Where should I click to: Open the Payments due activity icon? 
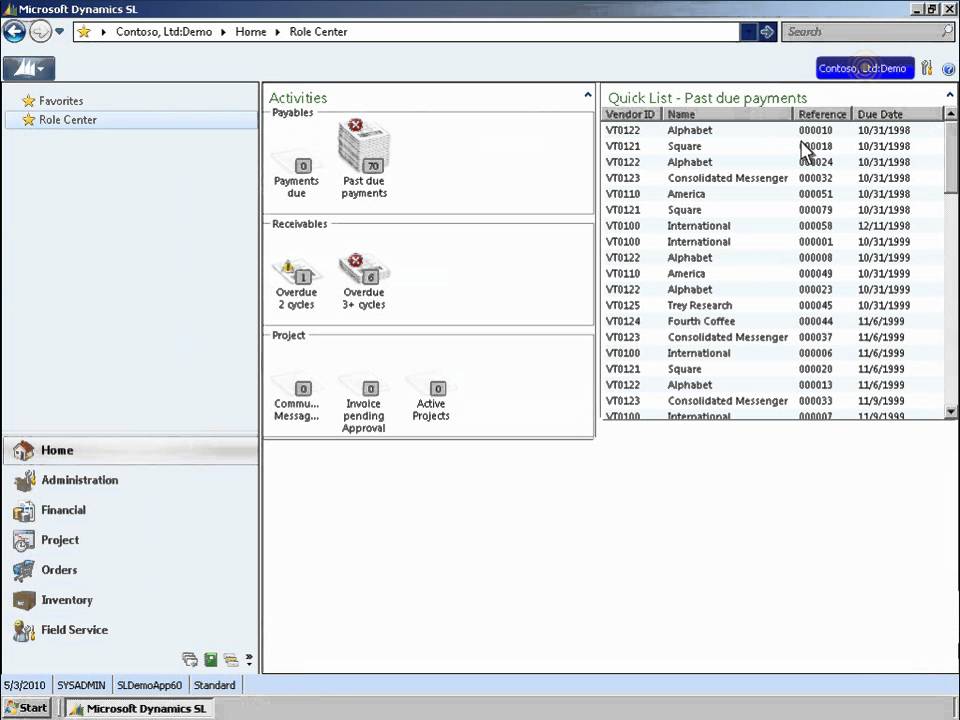(297, 176)
